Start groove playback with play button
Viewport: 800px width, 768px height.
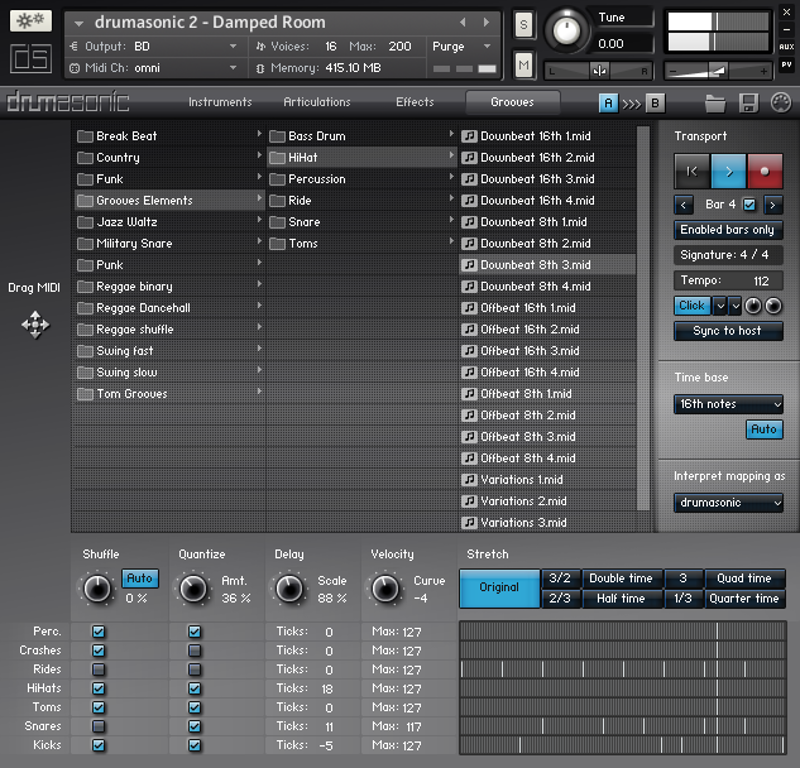(728, 171)
